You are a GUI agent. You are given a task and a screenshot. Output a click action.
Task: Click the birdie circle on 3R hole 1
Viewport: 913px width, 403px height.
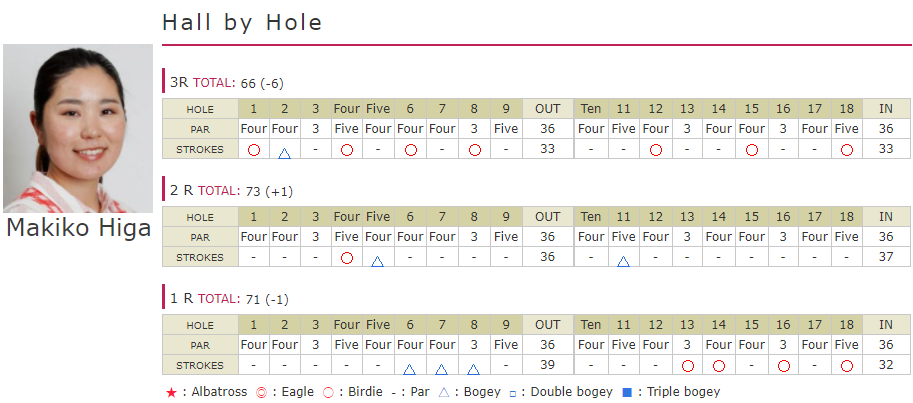click(x=254, y=150)
